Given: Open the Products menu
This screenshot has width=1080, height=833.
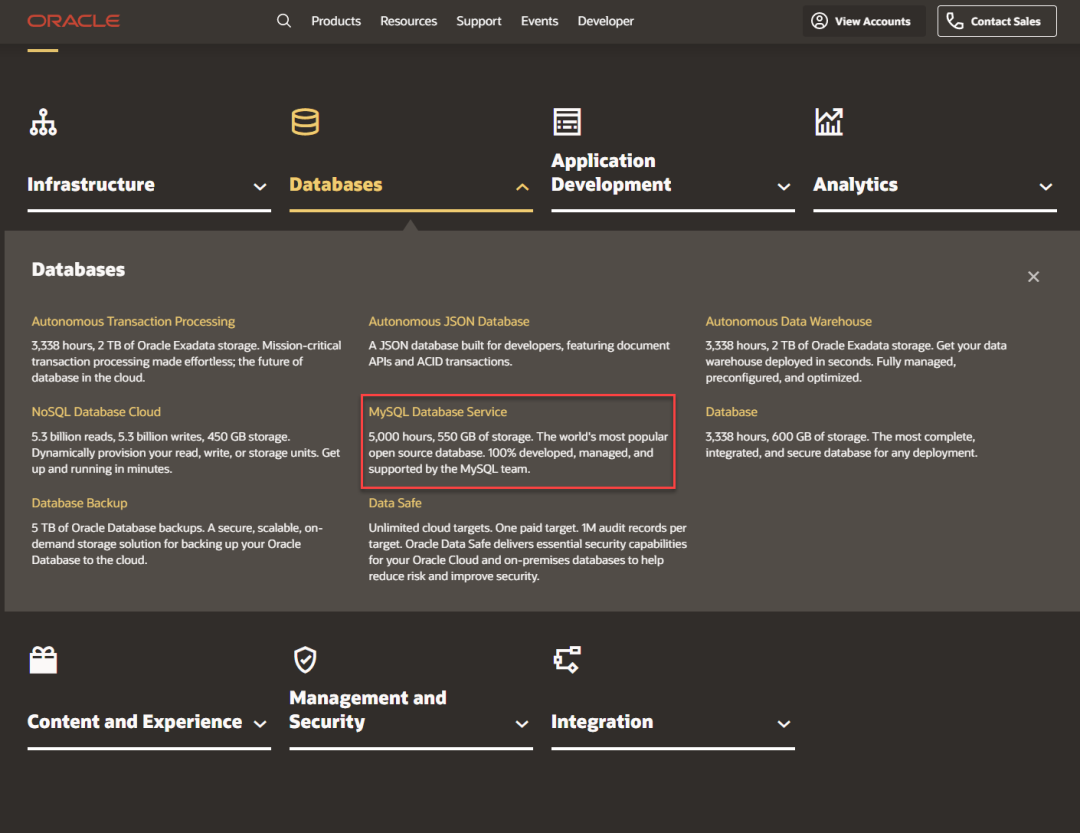Looking at the screenshot, I should (x=336, y=21).
